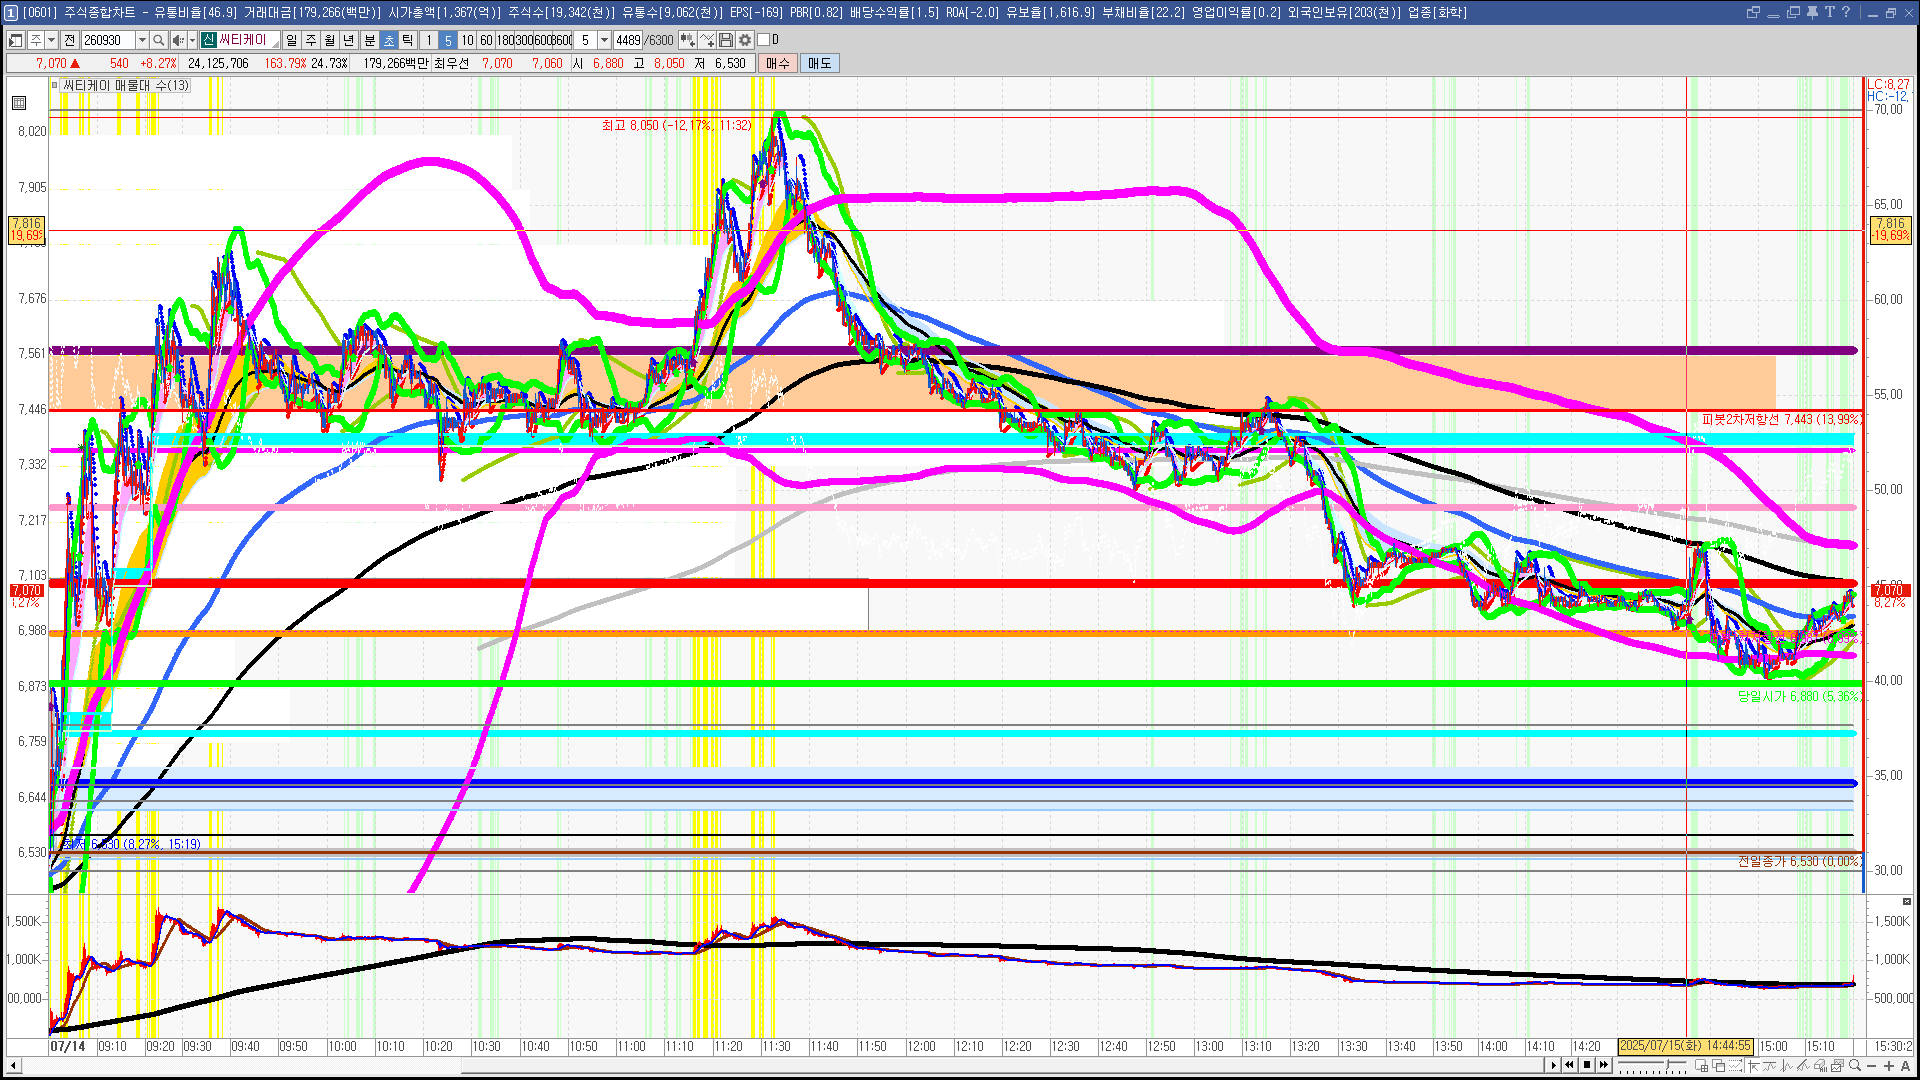Viewport: 1920px width, 1080px height.
Task: Select the 60 interval tab
Action: [486, 40]
